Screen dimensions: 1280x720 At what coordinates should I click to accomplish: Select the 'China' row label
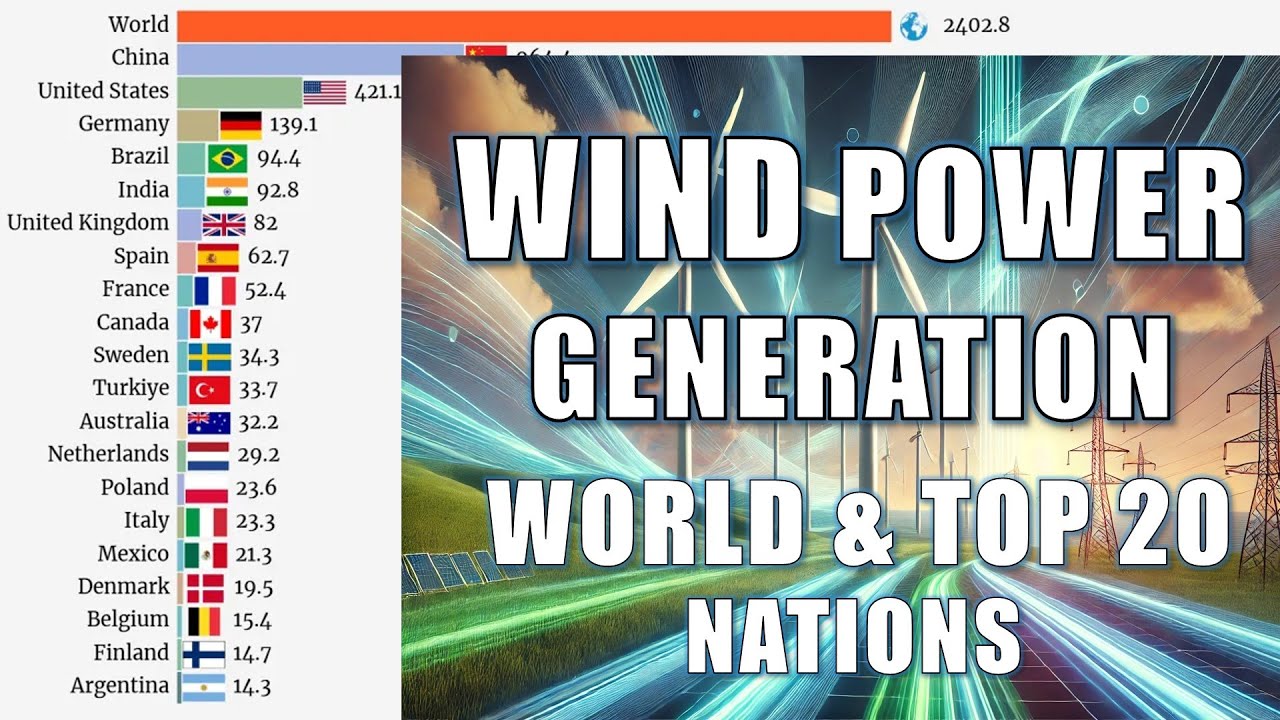(140, 57)
